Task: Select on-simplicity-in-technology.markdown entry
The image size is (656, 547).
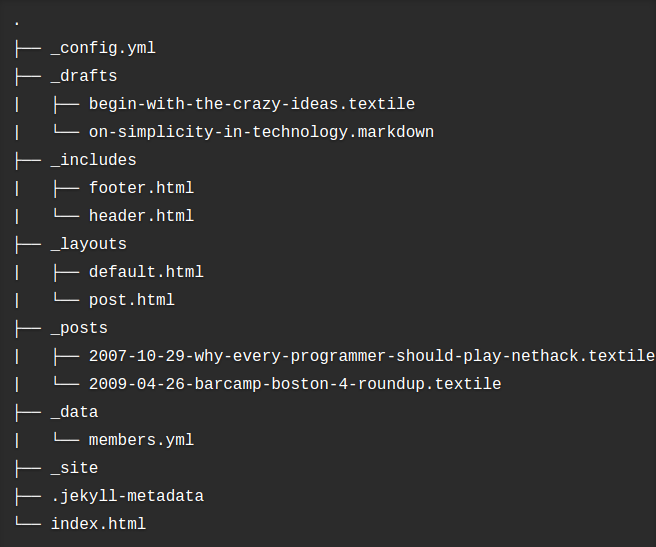Action: pos(261,132)
